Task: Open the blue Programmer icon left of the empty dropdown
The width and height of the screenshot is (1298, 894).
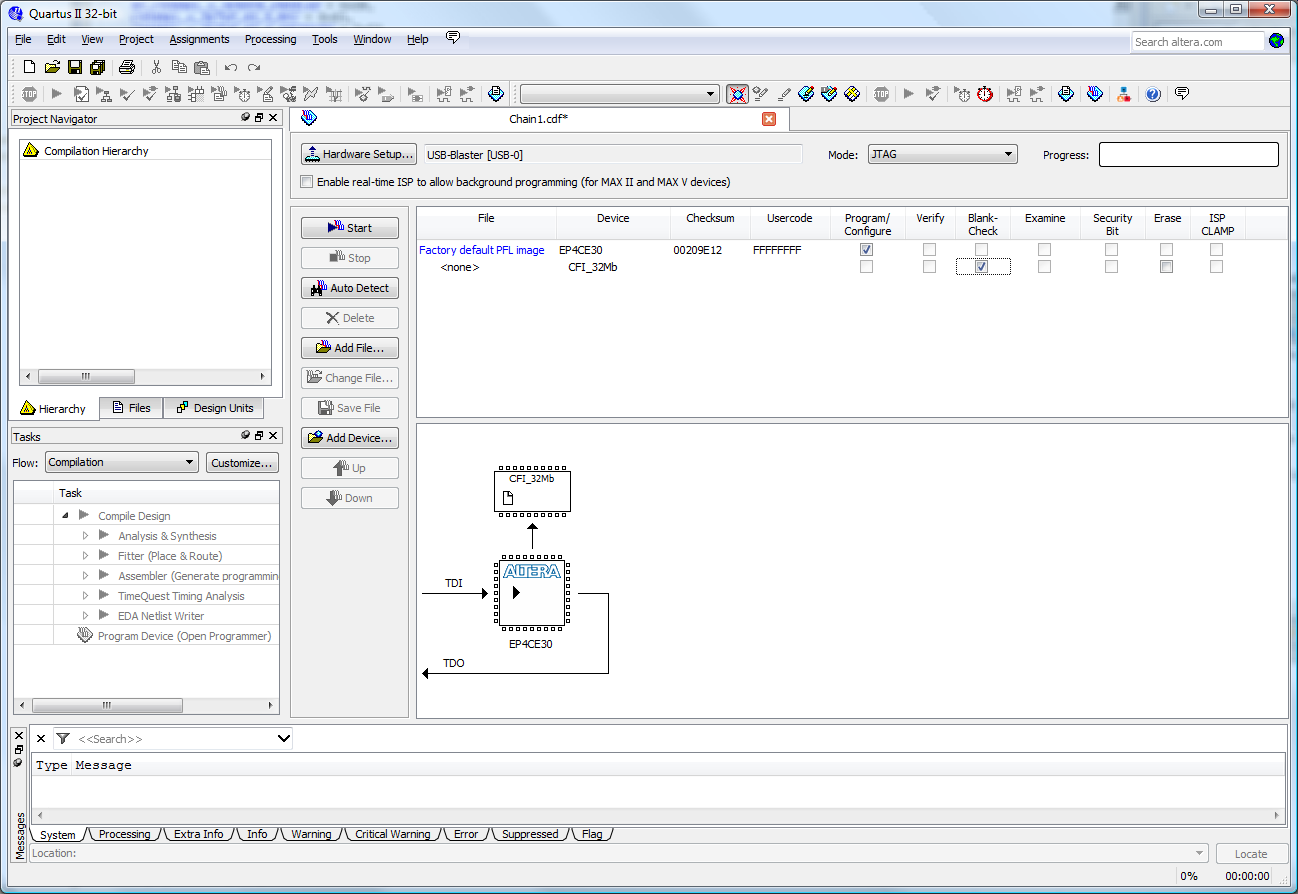Action: point(496,94)
